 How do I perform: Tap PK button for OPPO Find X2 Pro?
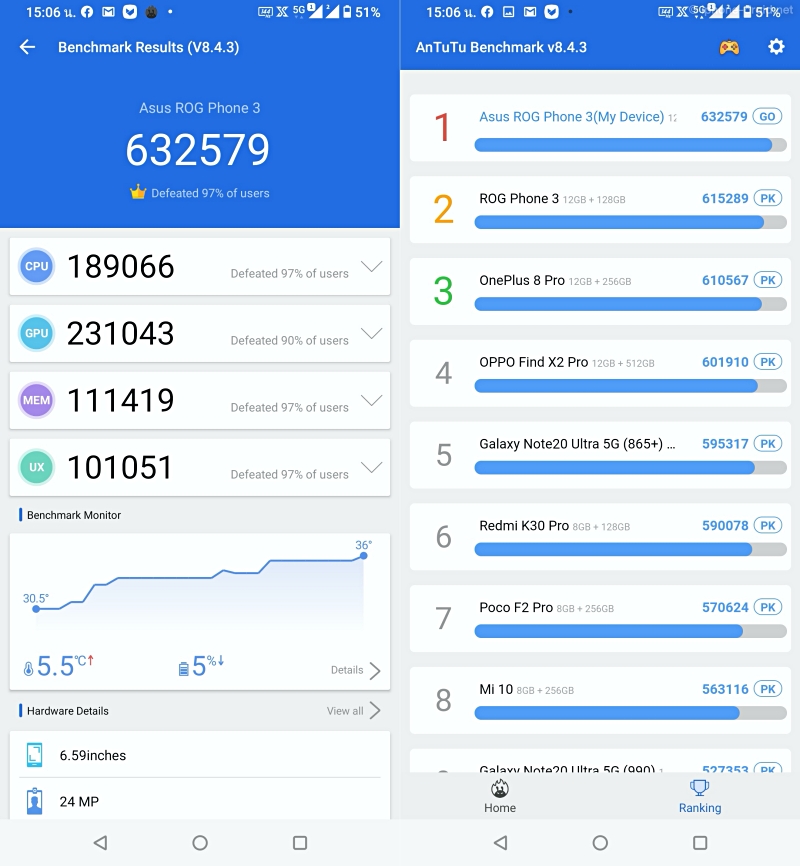click(x=768, y=362)
